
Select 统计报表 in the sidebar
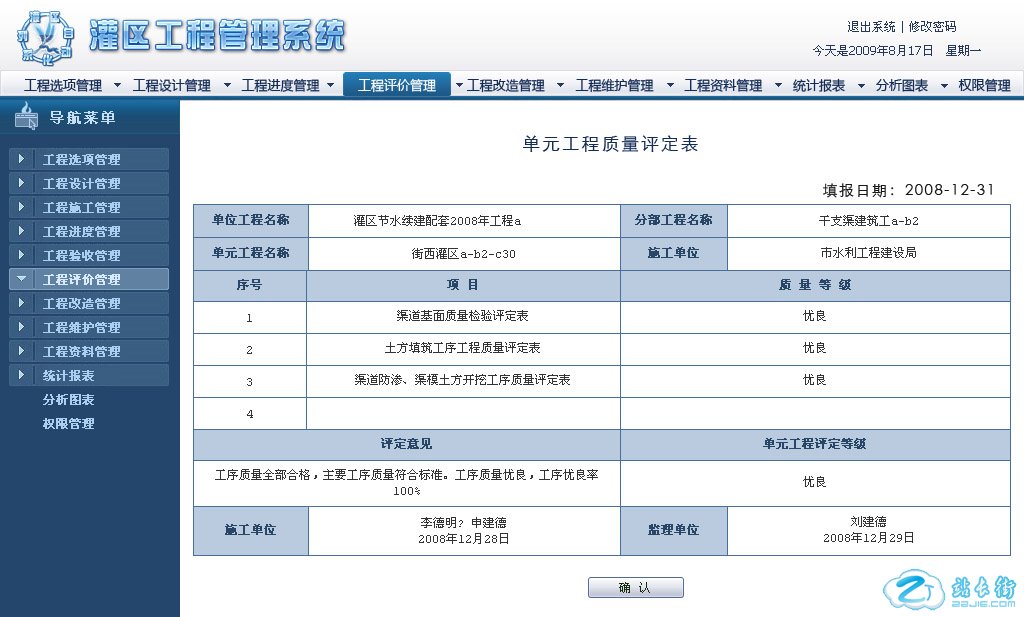[68, 375]
